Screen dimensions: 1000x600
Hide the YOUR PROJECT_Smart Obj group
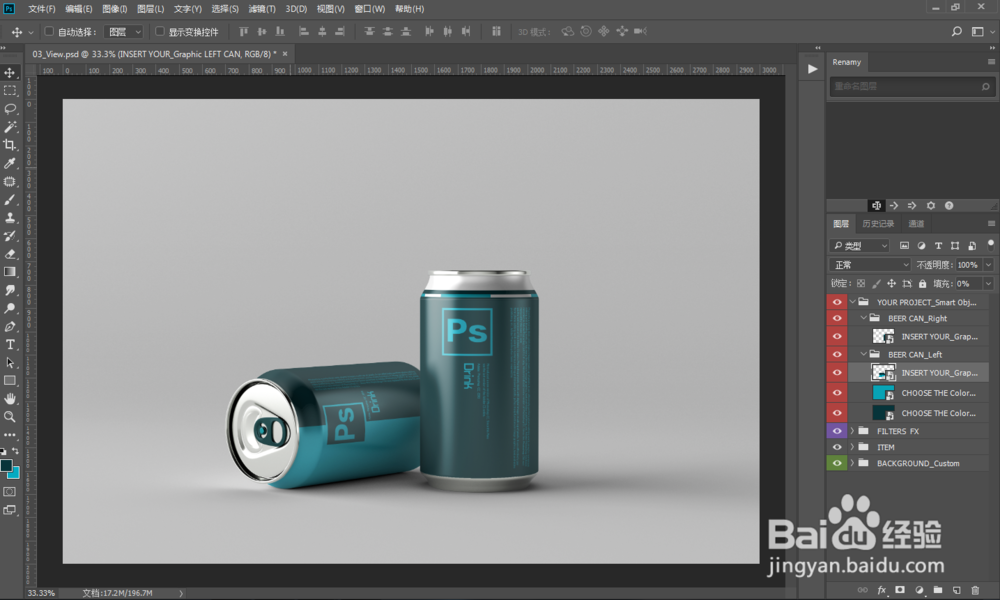[x=837, y=302]
